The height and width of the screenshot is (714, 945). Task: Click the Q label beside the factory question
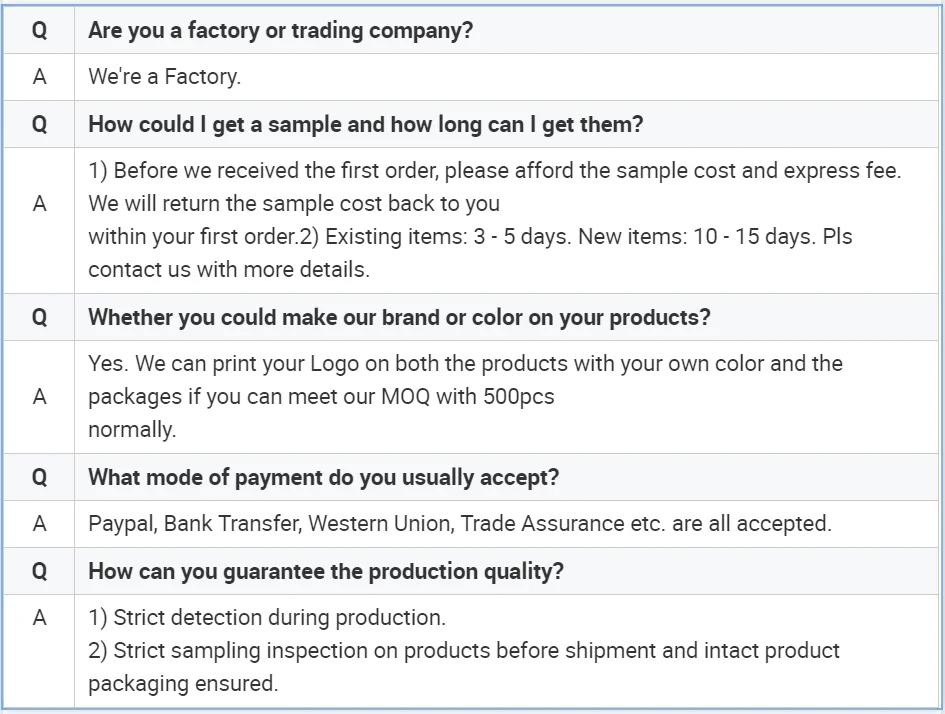pos(39,30)
